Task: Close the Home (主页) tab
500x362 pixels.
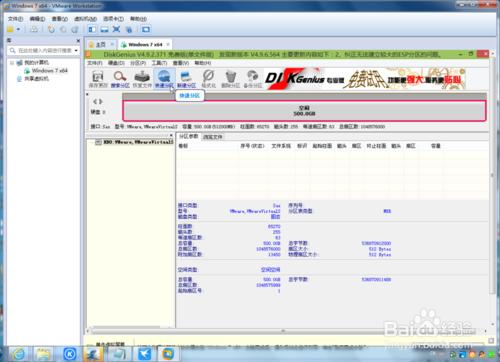Action: (x=112, y=44)
